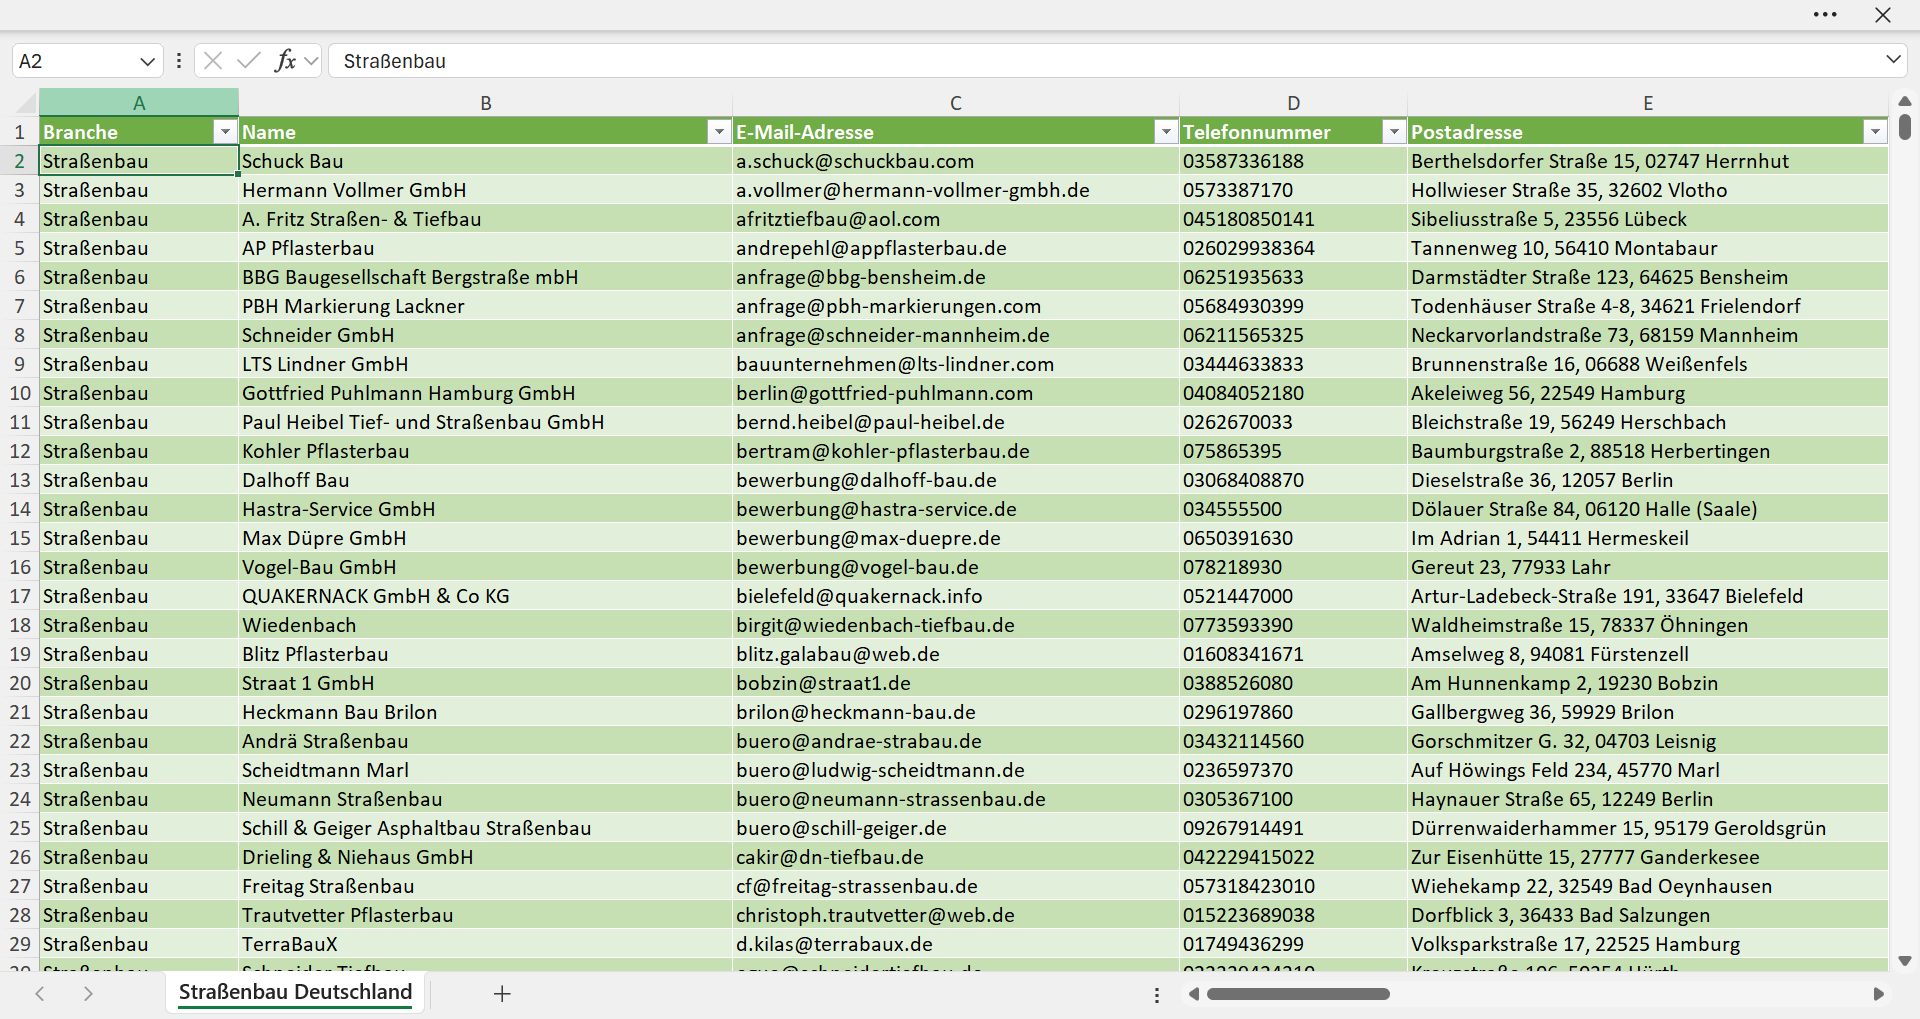Click the Enter checkmark icon in formula bar
Image resolution: width=1920 pixels, height=1019 pixels.
(249, 61)
